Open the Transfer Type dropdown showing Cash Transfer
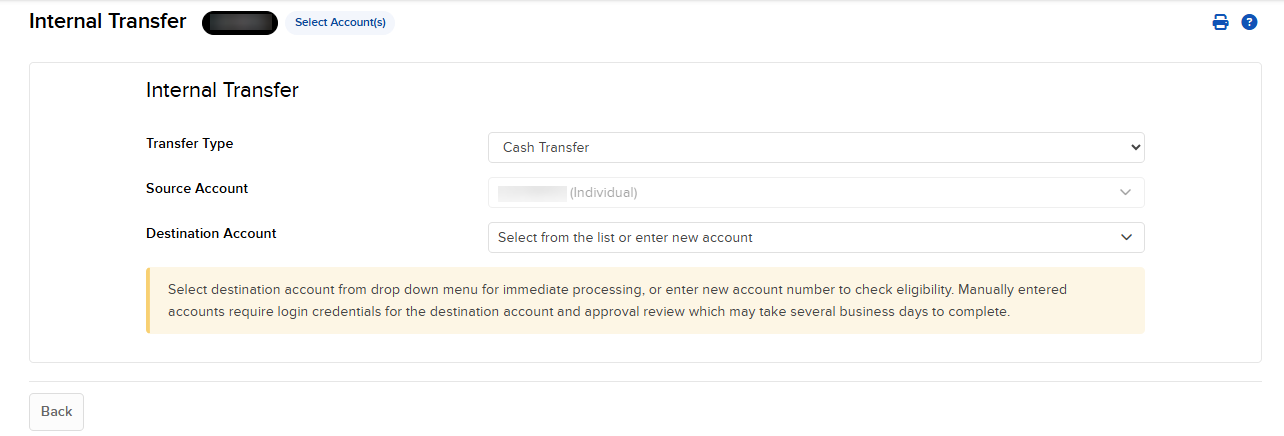 [x=800, y=147]
